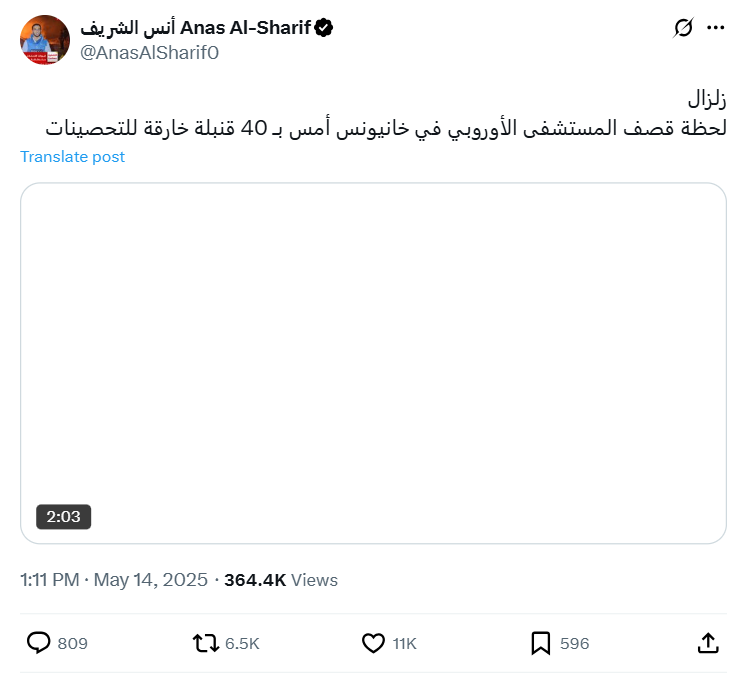Click the blue verified checkmark badge
The height and width of the screenshot is (673, 747).
click(324, 28)
